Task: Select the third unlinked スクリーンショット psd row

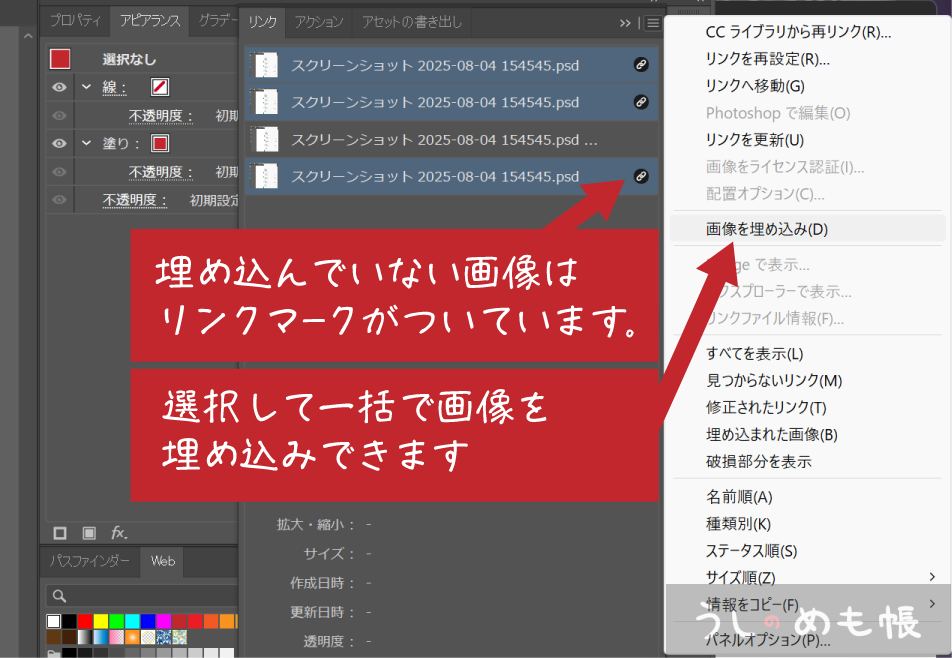Action: [440, 140]
